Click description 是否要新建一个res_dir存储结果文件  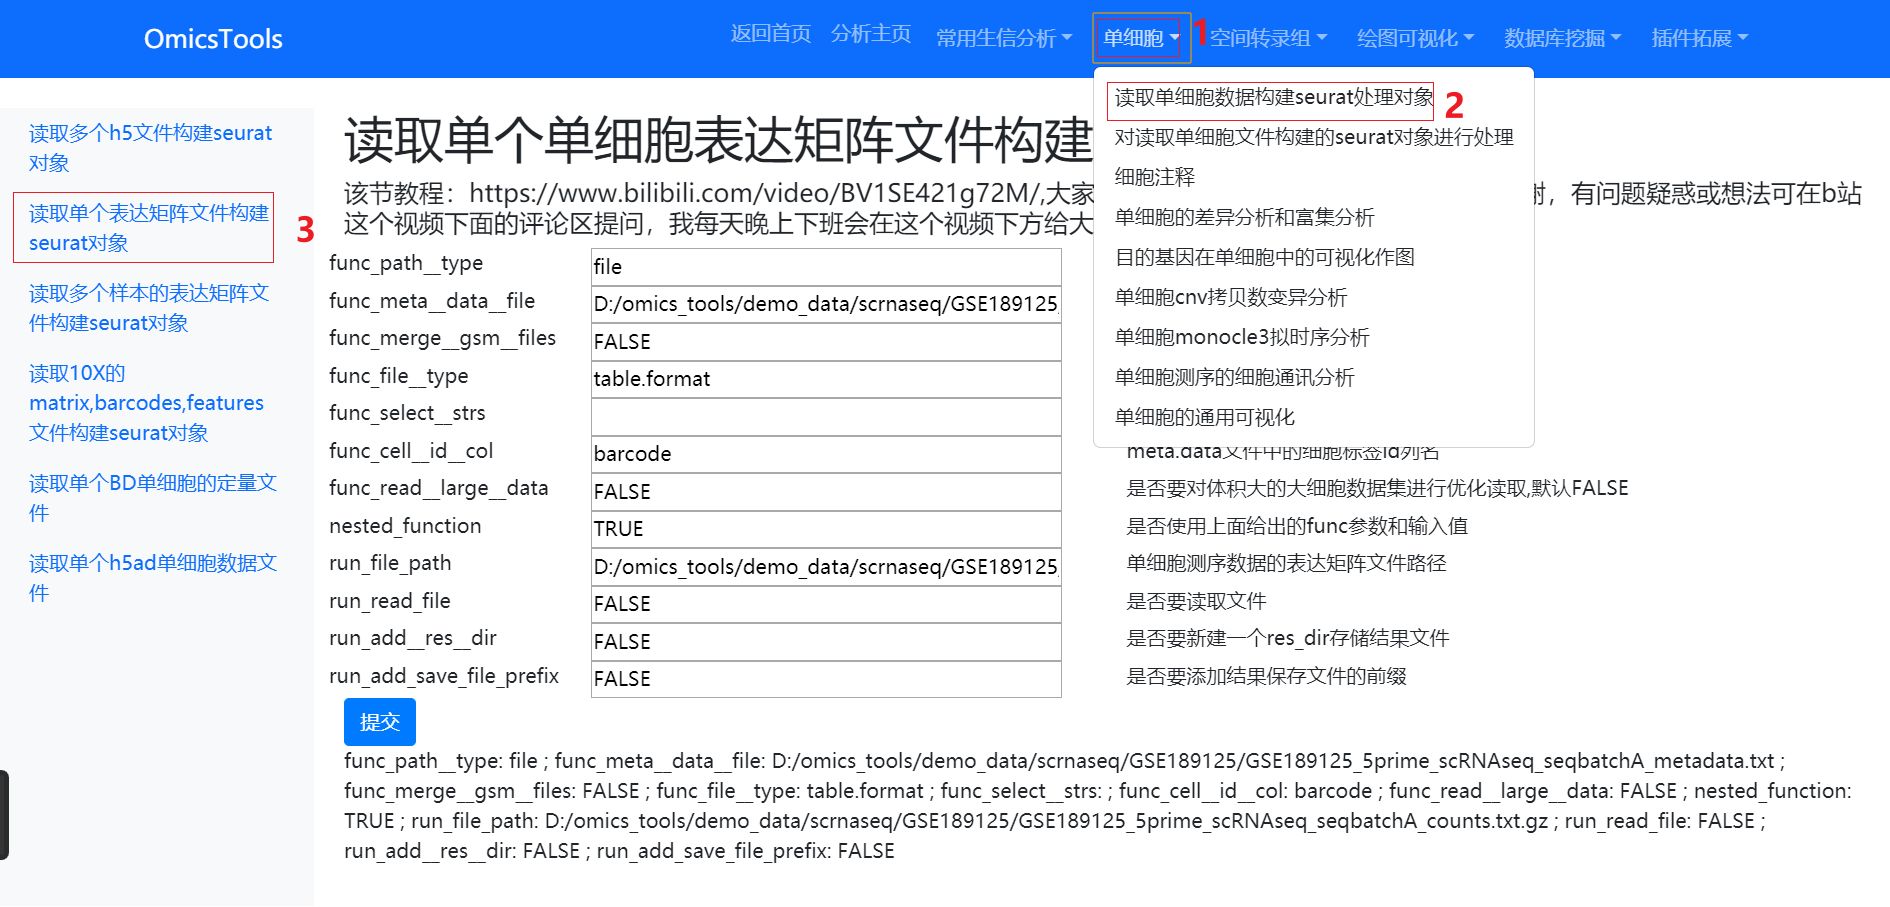[1288, 638]
